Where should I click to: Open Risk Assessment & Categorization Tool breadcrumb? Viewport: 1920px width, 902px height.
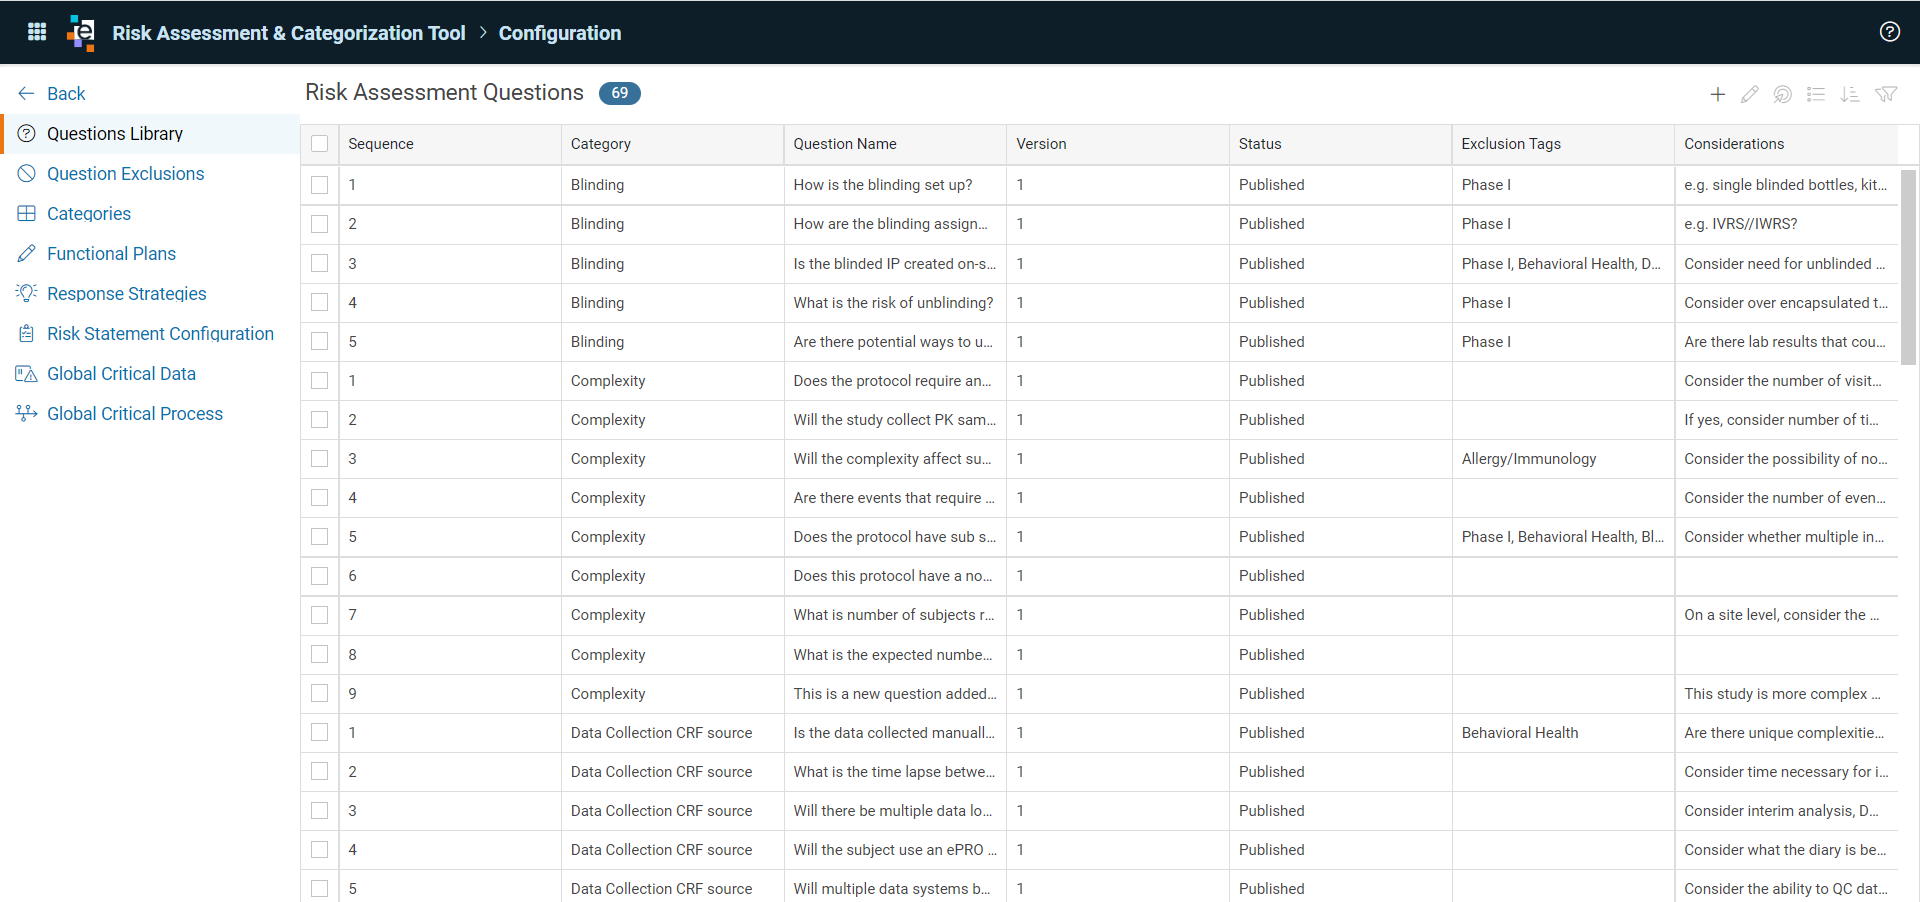point(288,33)
